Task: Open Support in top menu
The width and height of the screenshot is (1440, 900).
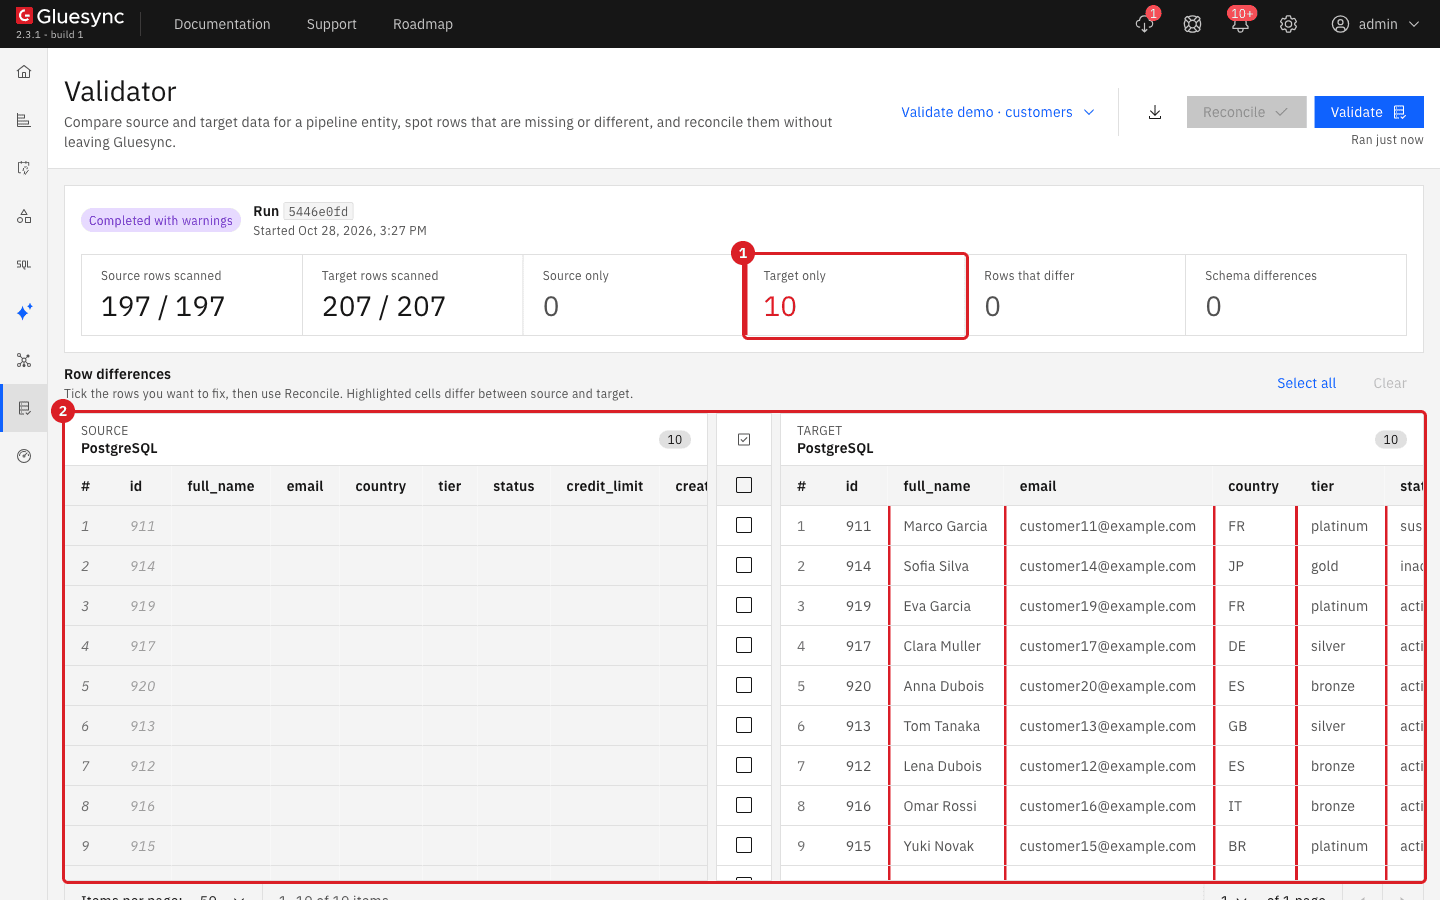Action: pos(332,24)
